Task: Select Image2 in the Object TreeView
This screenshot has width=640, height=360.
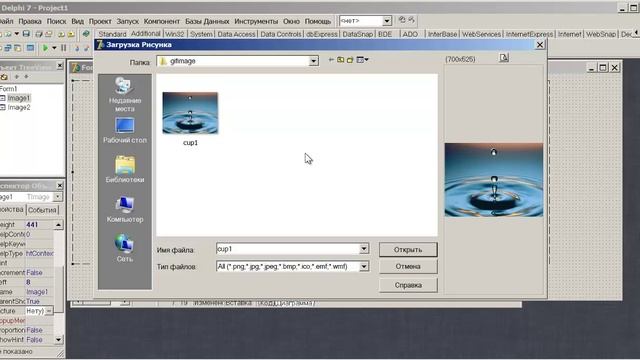Action: pyautogui.click(x=19, y=107)
